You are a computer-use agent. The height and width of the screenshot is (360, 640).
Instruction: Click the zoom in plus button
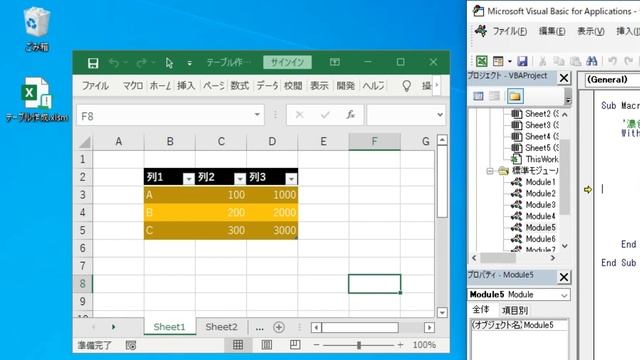tap(400, 345)
